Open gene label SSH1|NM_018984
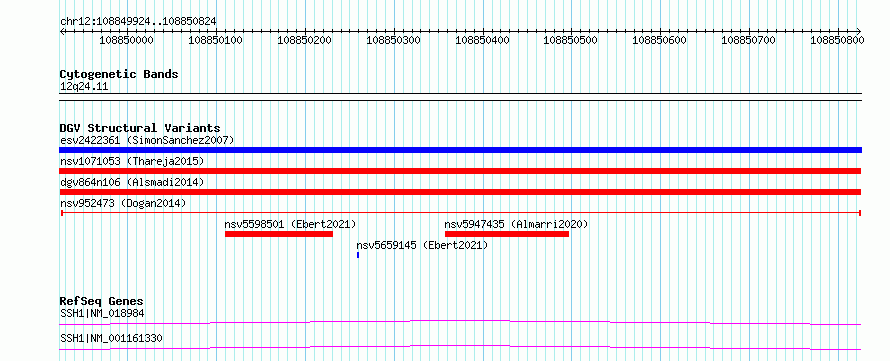The height and width of the screenshot is (361, 890). pyautogui.click(x=102, y=313)
